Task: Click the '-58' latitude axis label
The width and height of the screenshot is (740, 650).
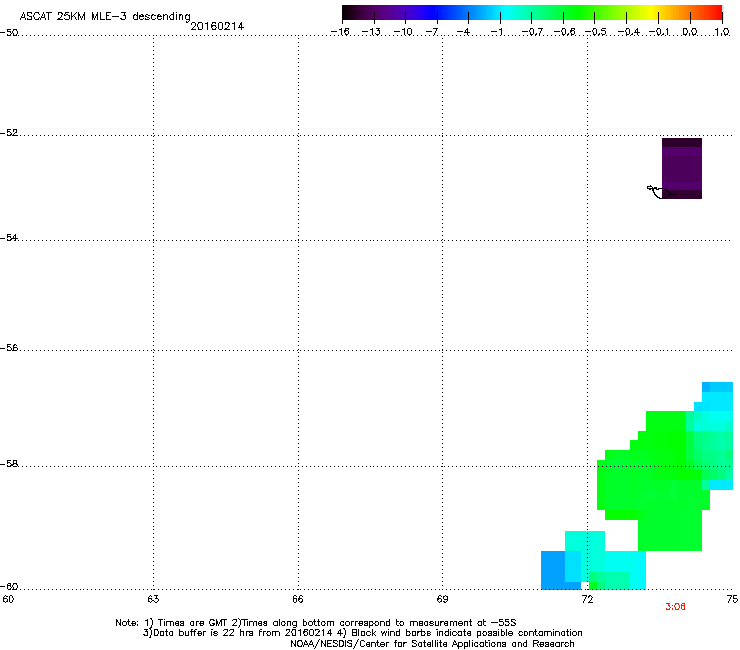Action: click(9, 464)
